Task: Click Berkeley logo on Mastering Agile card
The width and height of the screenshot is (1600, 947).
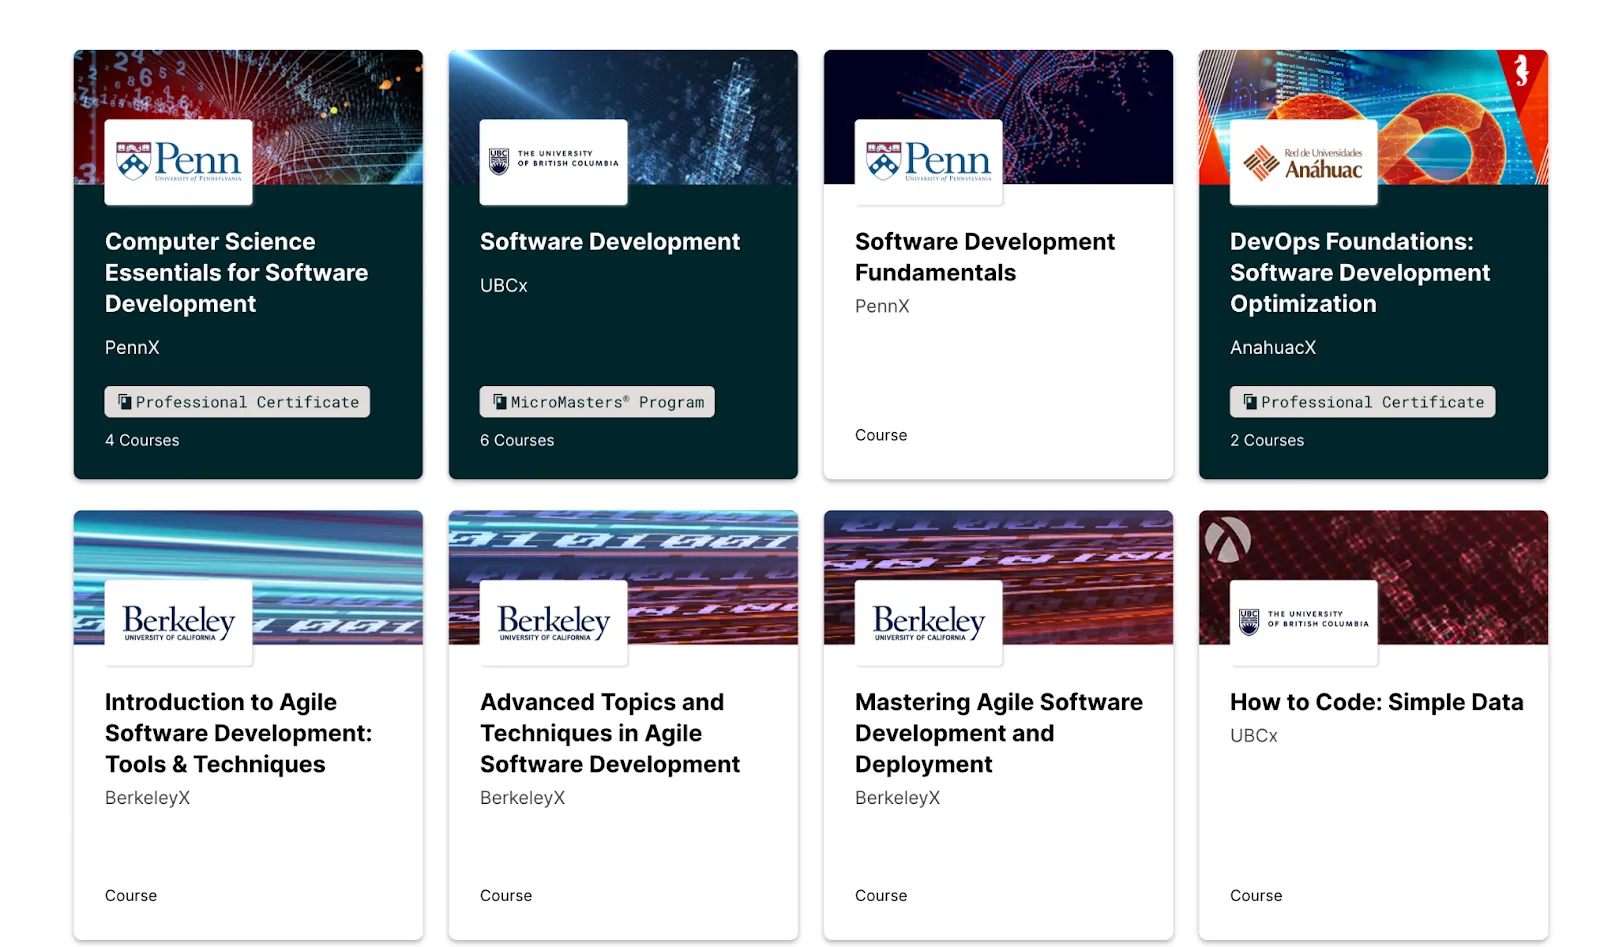Action: pyautogui.click(x=928, y=623)
